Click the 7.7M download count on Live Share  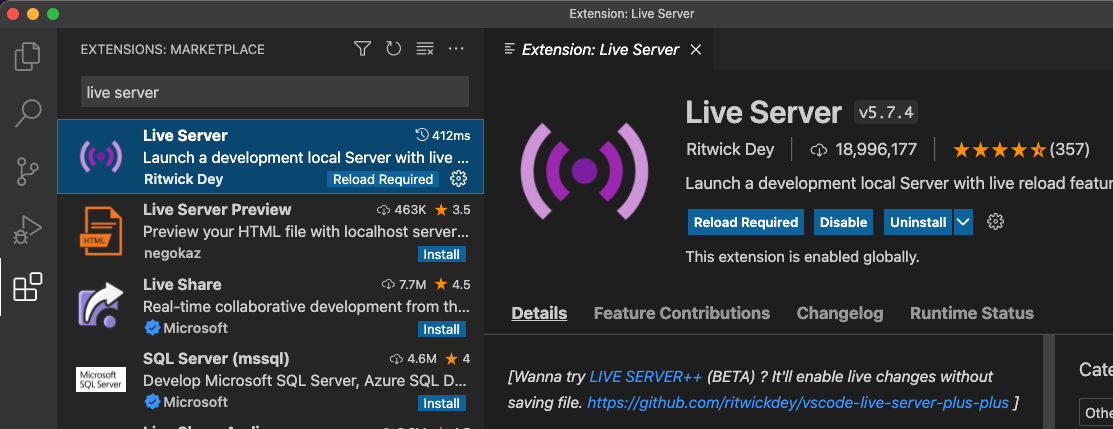403,285
